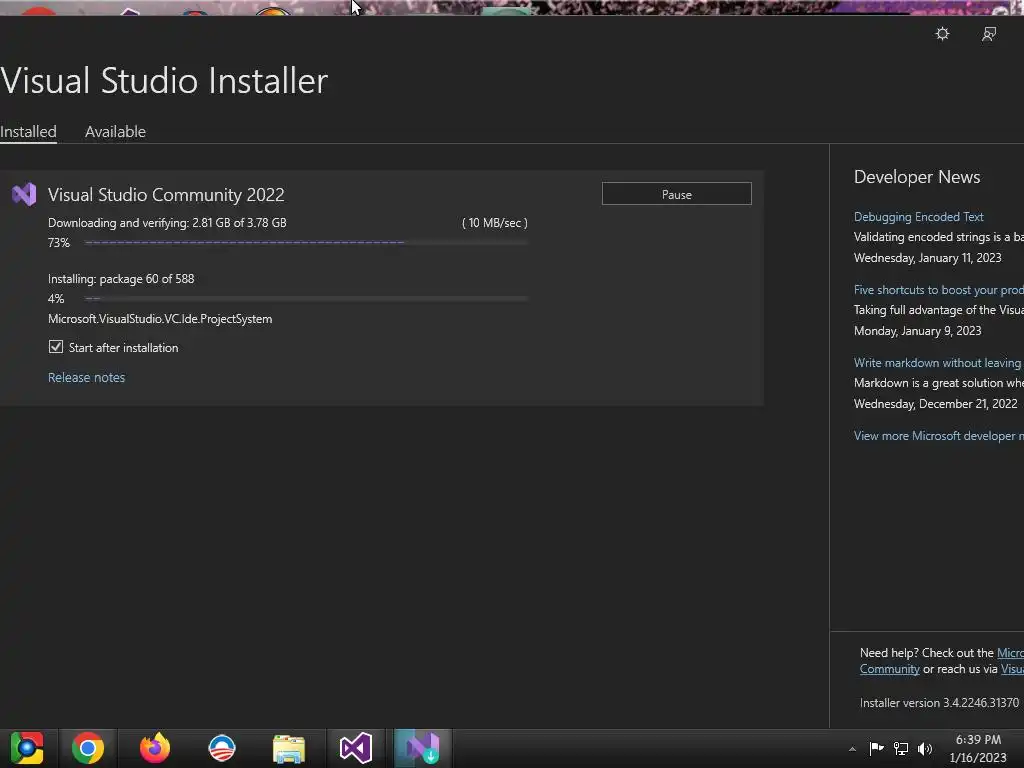1024x768 pixels.
Task: Open the installer theme settings sun icon
Action: 942,33
